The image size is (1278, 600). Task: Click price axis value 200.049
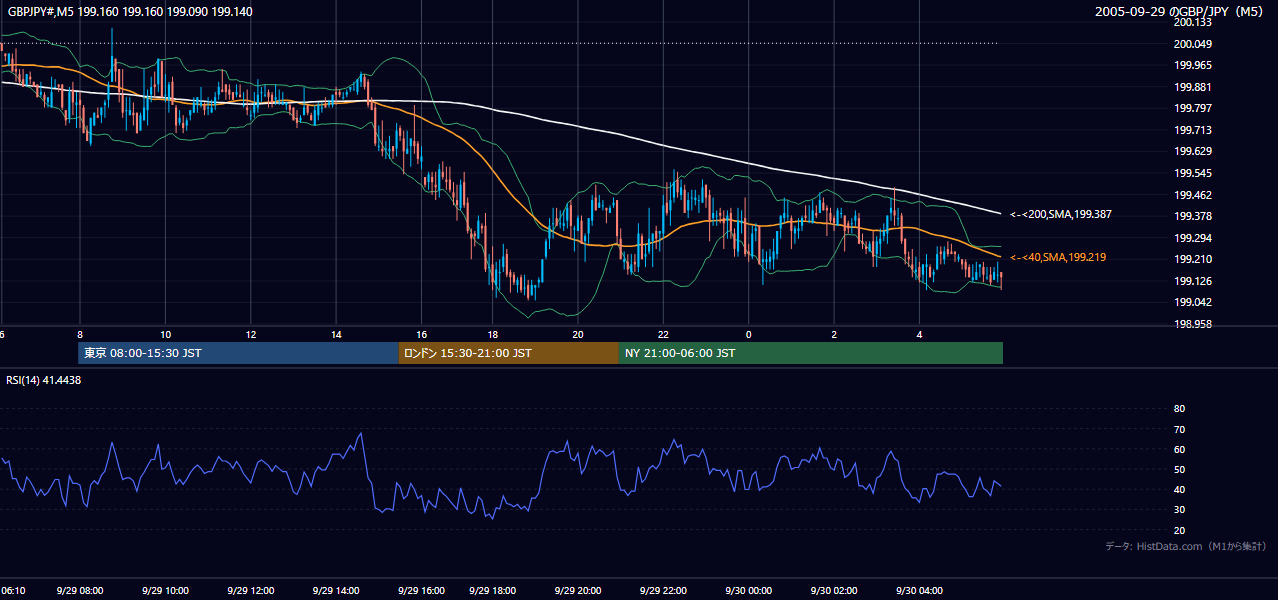pos(1193,44)
